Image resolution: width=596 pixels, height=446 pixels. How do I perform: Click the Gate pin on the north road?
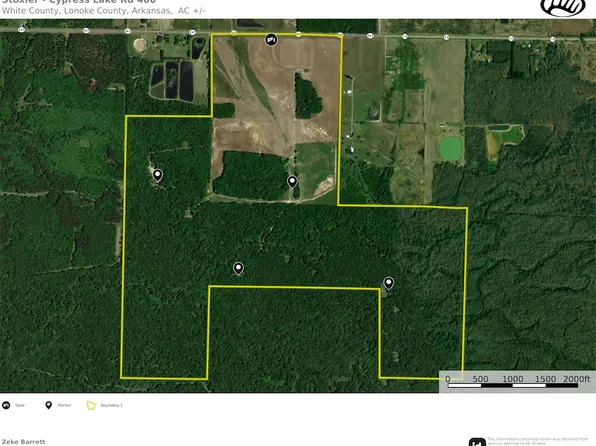coord(271,40)
